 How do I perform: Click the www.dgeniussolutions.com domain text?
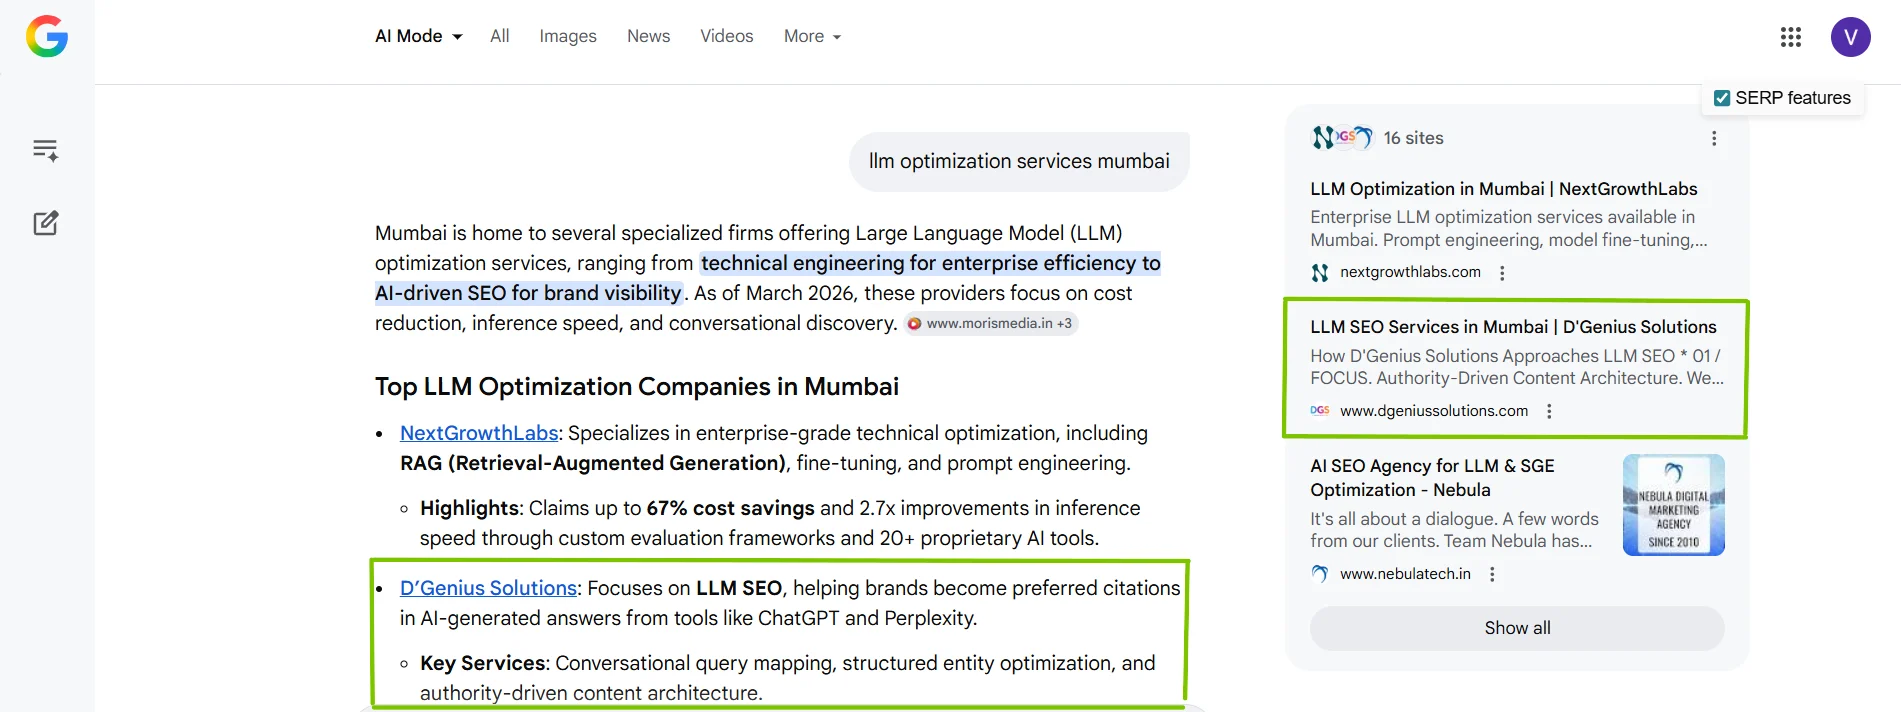1434,411
